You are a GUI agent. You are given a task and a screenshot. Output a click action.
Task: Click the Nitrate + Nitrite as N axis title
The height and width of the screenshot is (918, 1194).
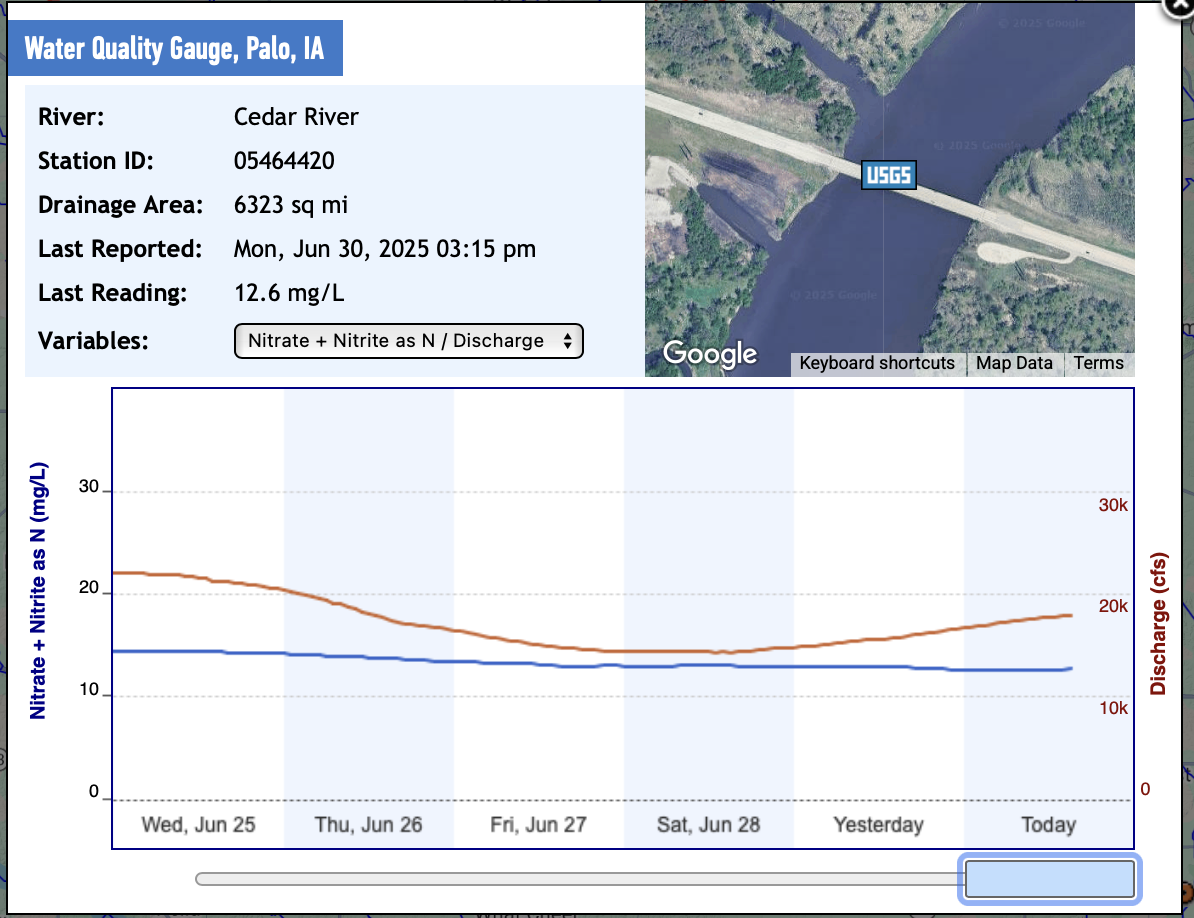pos(39,590)
